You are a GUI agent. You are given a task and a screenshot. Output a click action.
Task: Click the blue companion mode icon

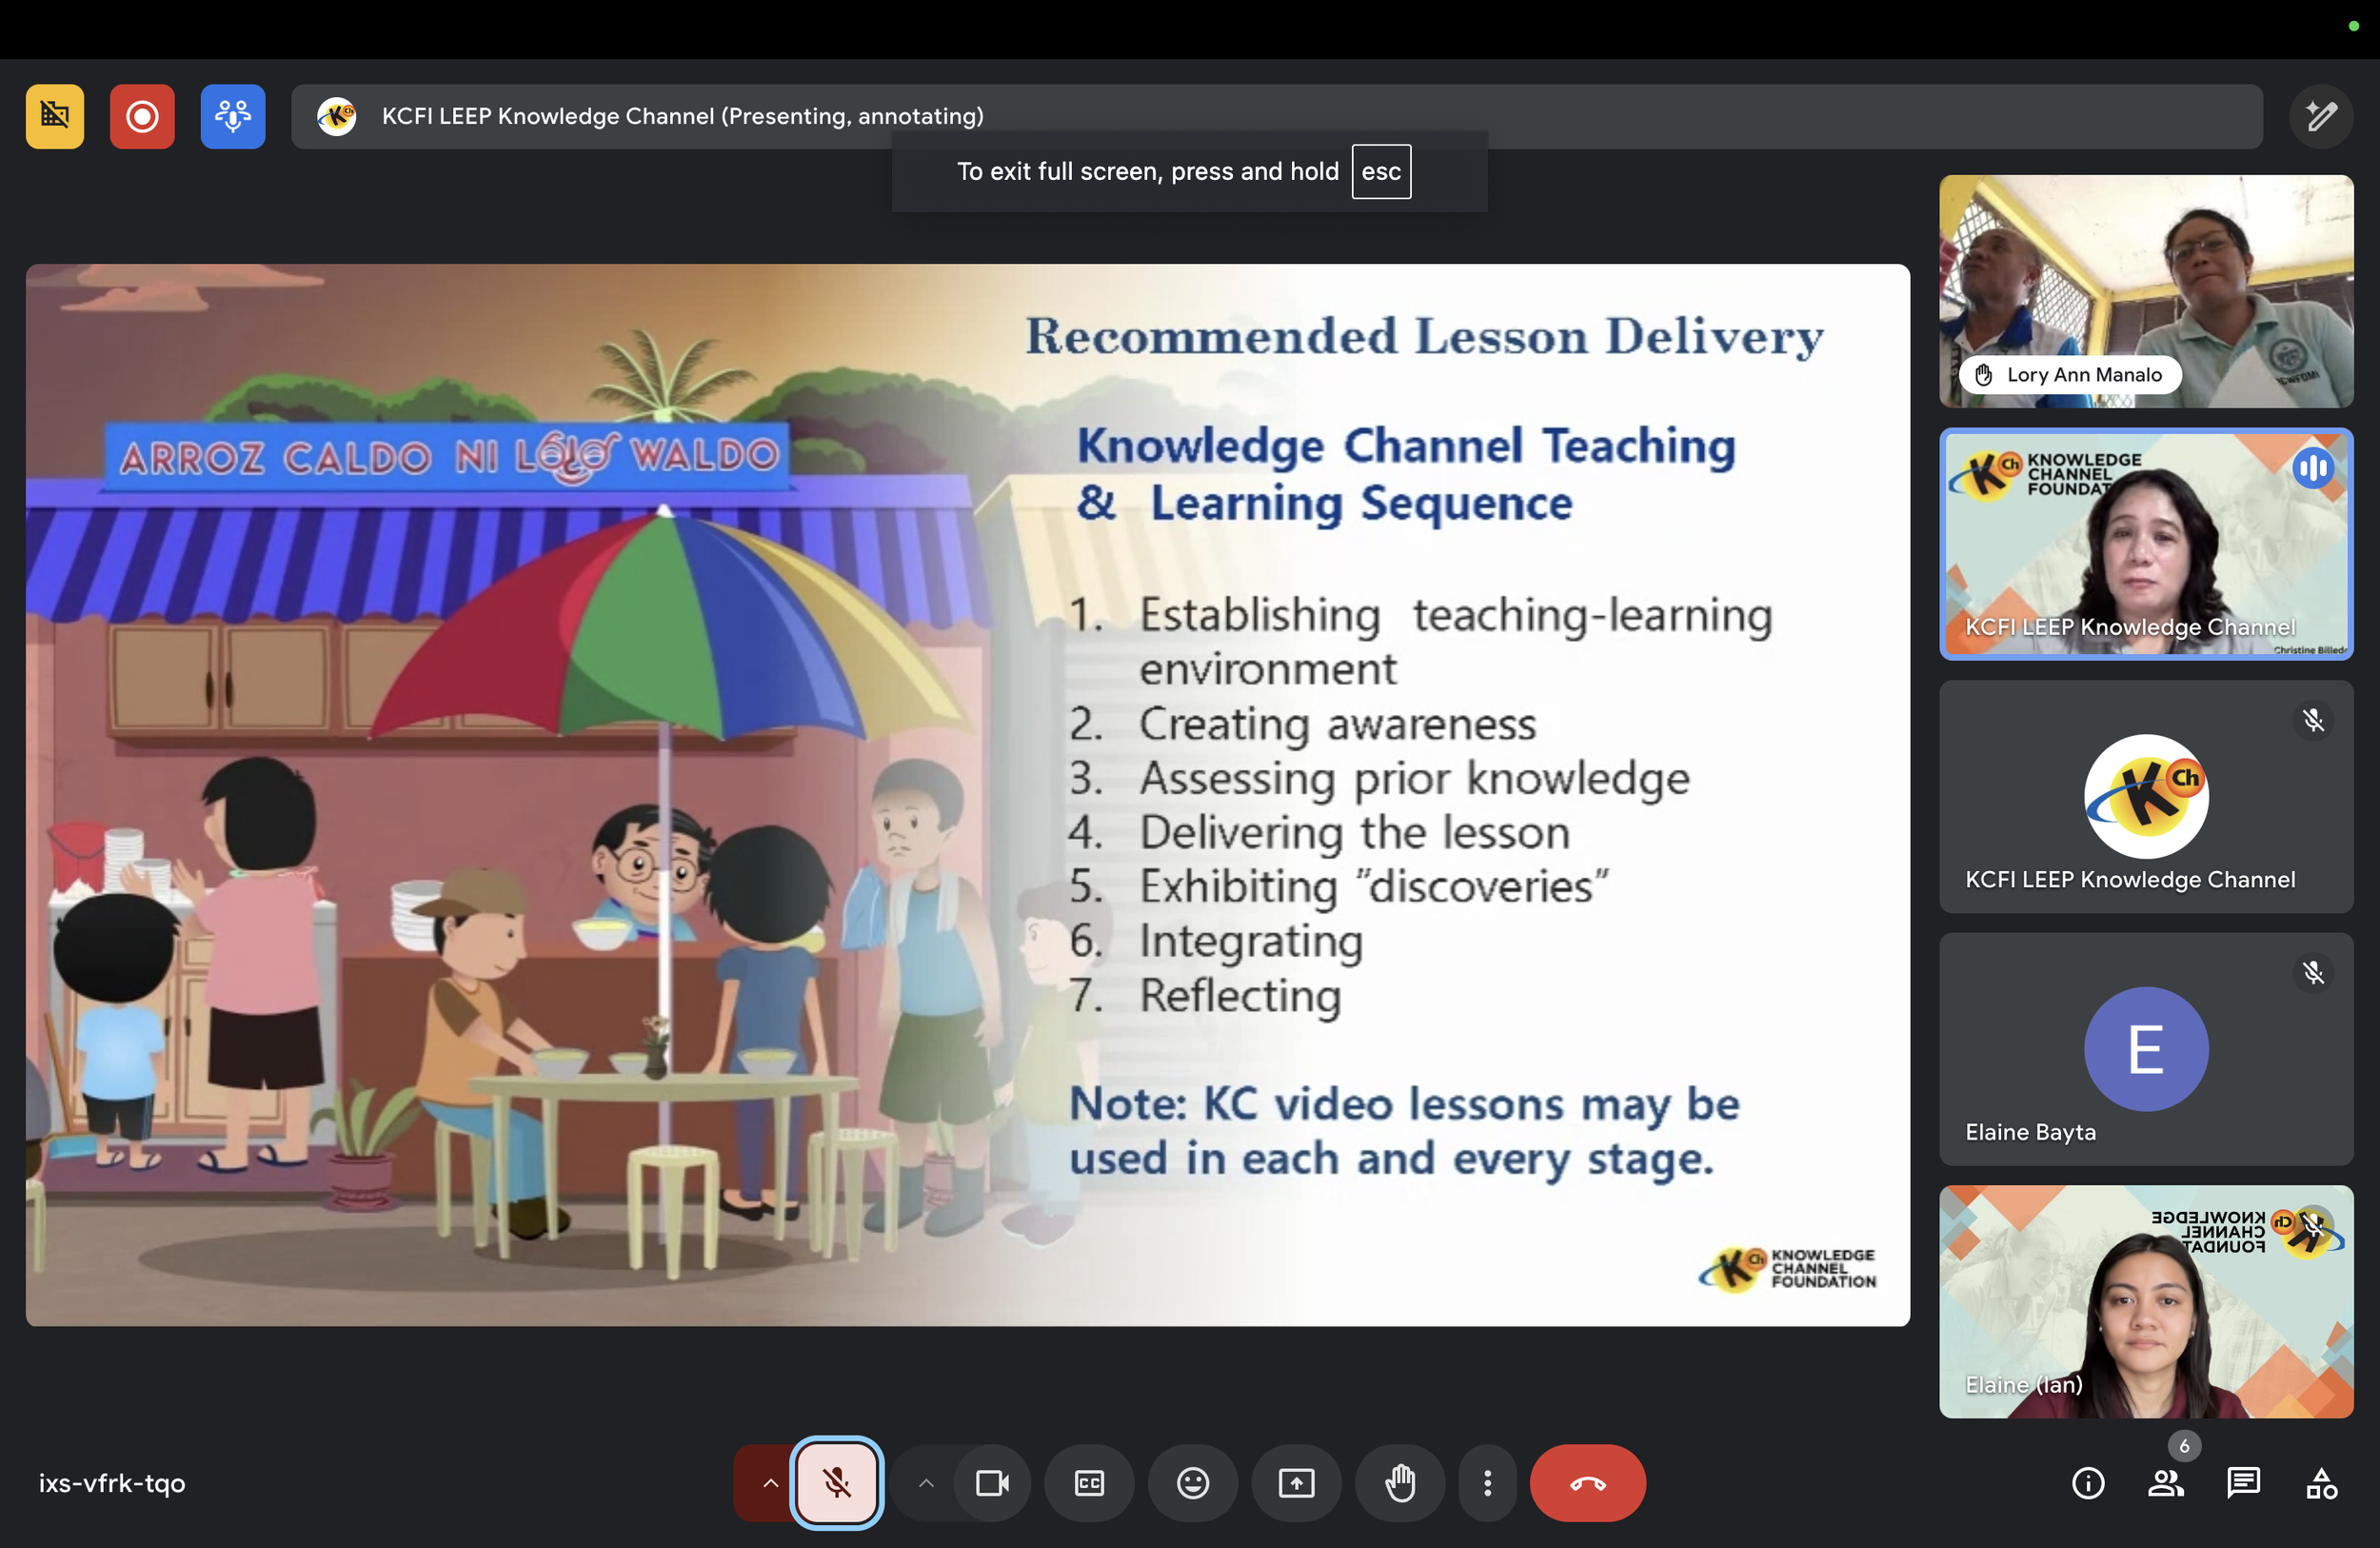tap(232, 117)
